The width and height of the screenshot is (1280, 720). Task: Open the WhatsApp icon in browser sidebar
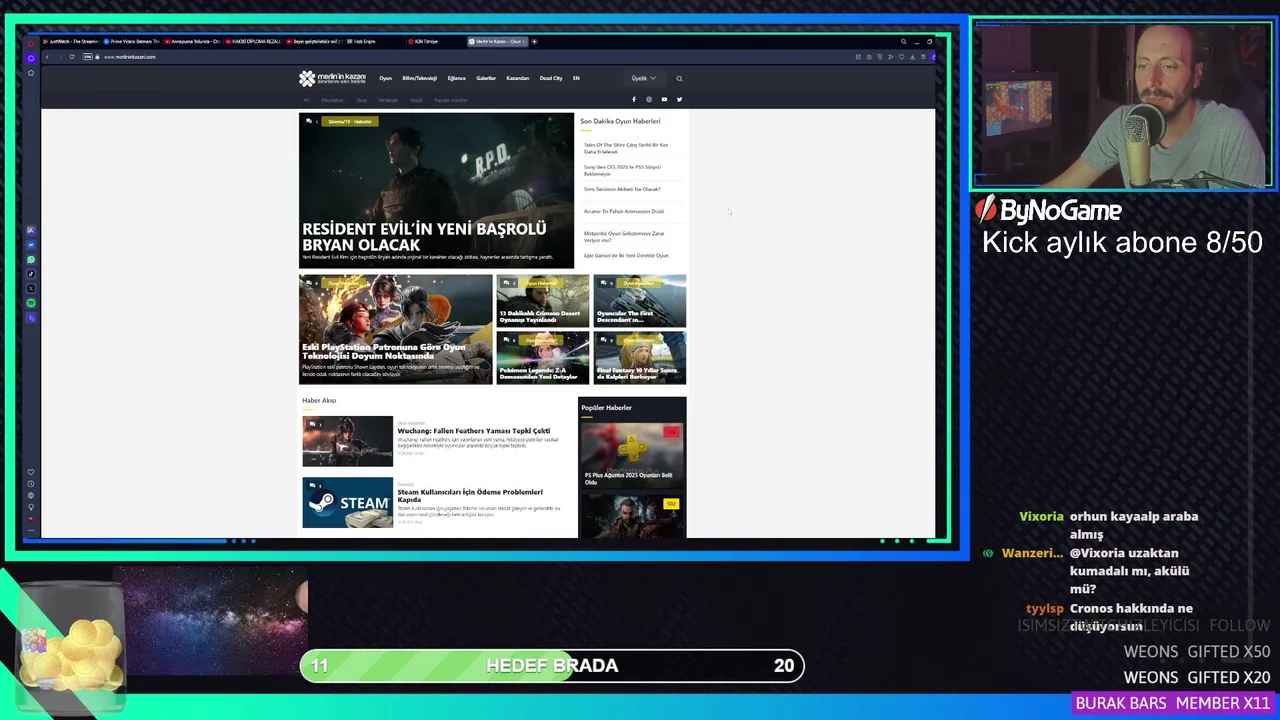[x=31, y=260]
